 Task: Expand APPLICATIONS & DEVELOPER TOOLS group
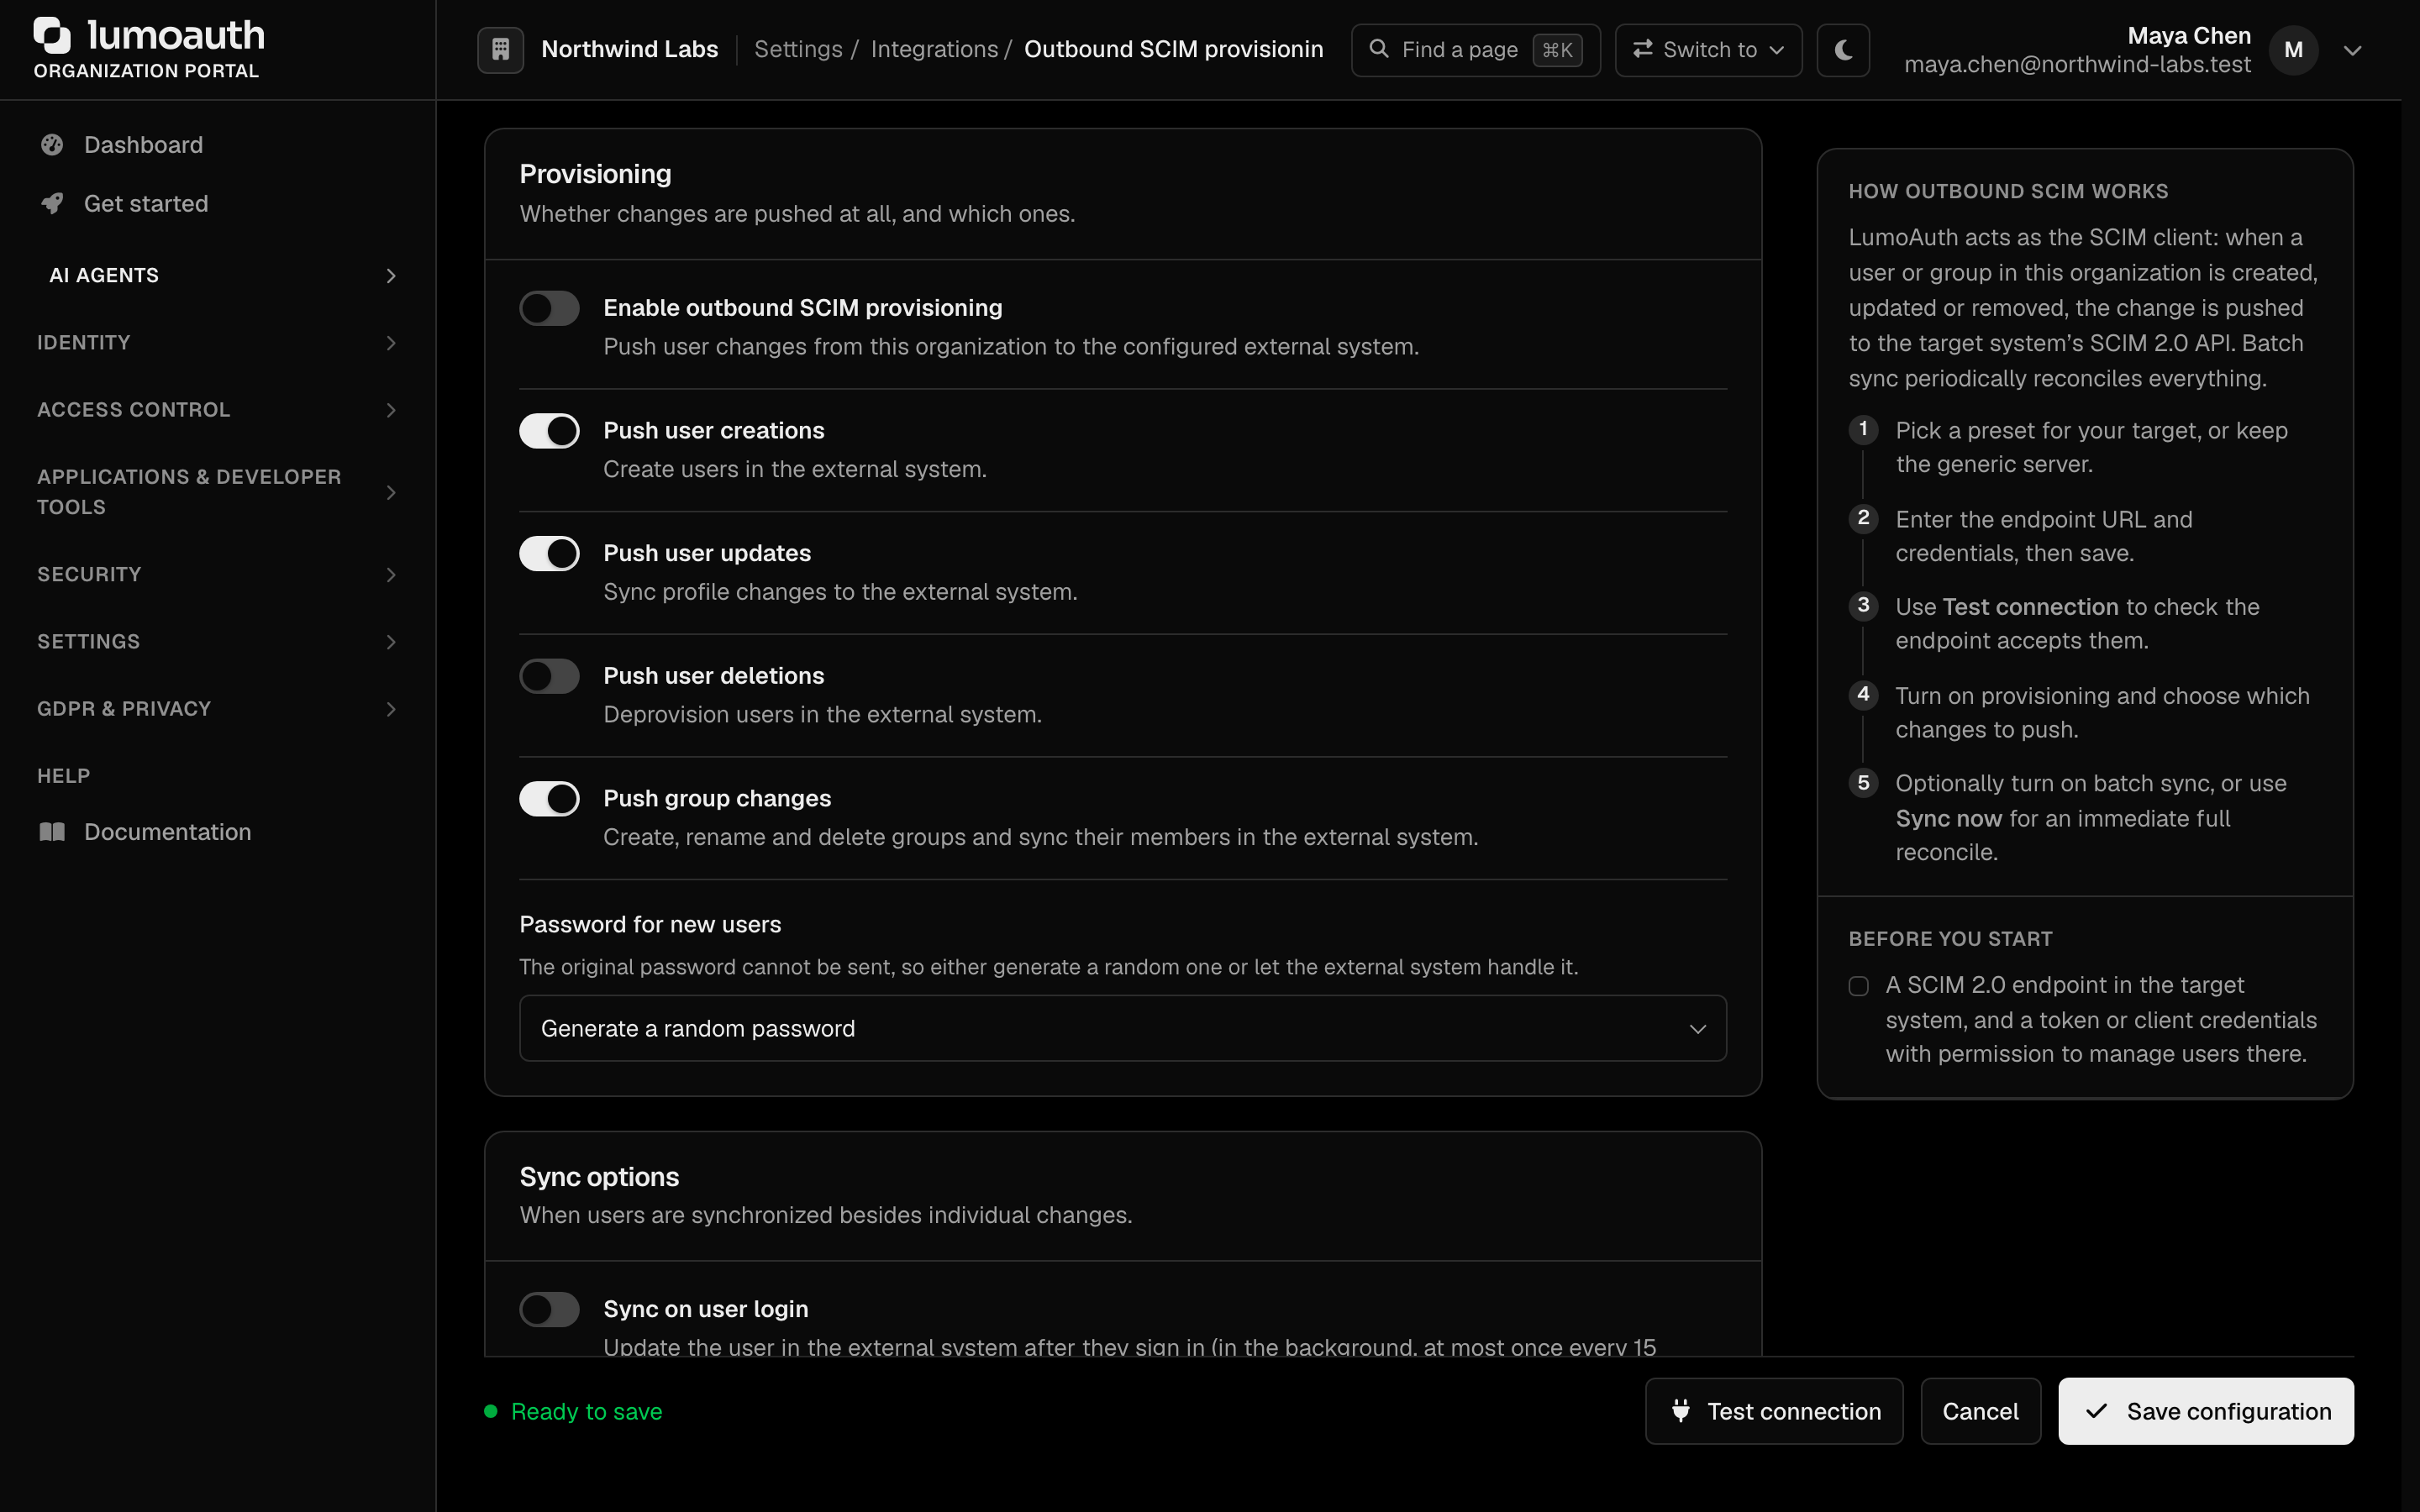coord(218,492)
